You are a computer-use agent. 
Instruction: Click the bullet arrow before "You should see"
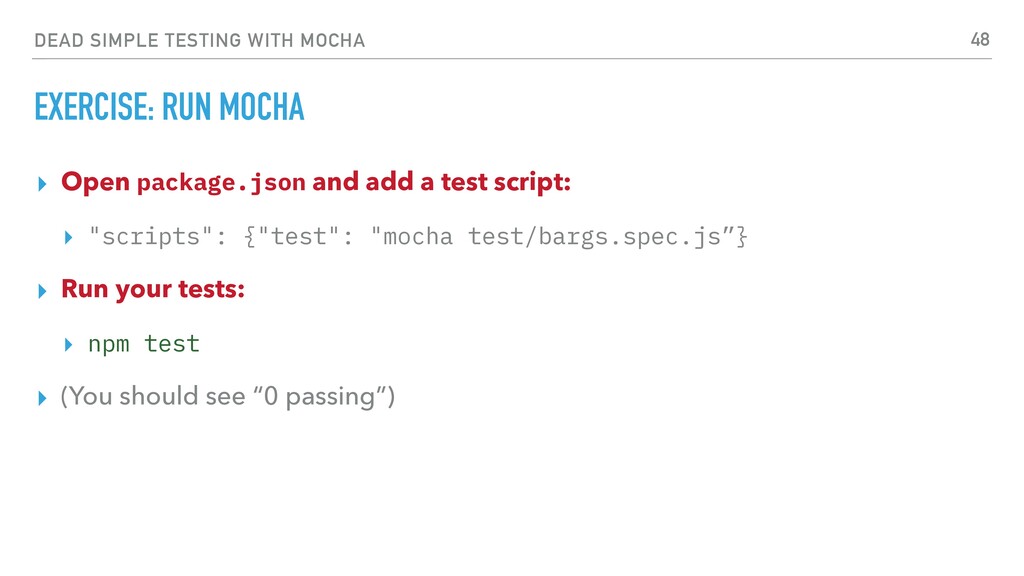[x=42, y=398]
